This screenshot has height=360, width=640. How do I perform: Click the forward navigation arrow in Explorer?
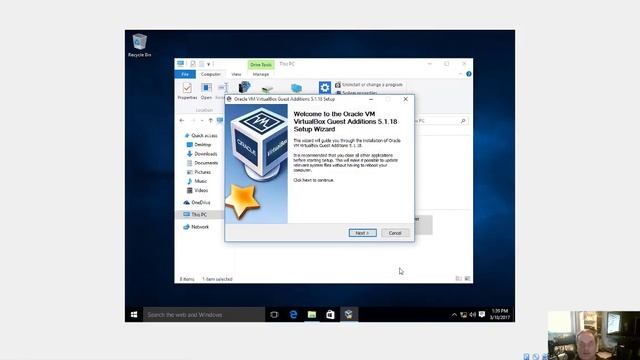tap(193, 120)
